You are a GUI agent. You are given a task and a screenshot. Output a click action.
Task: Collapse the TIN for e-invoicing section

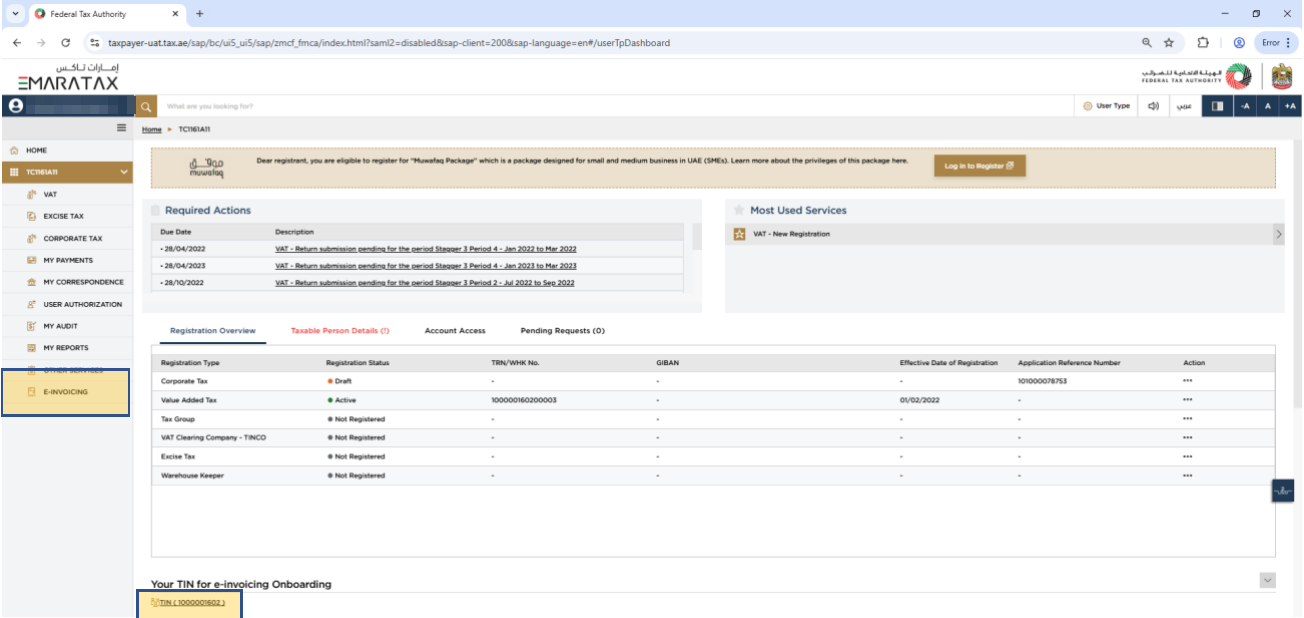coord(1268,580)
